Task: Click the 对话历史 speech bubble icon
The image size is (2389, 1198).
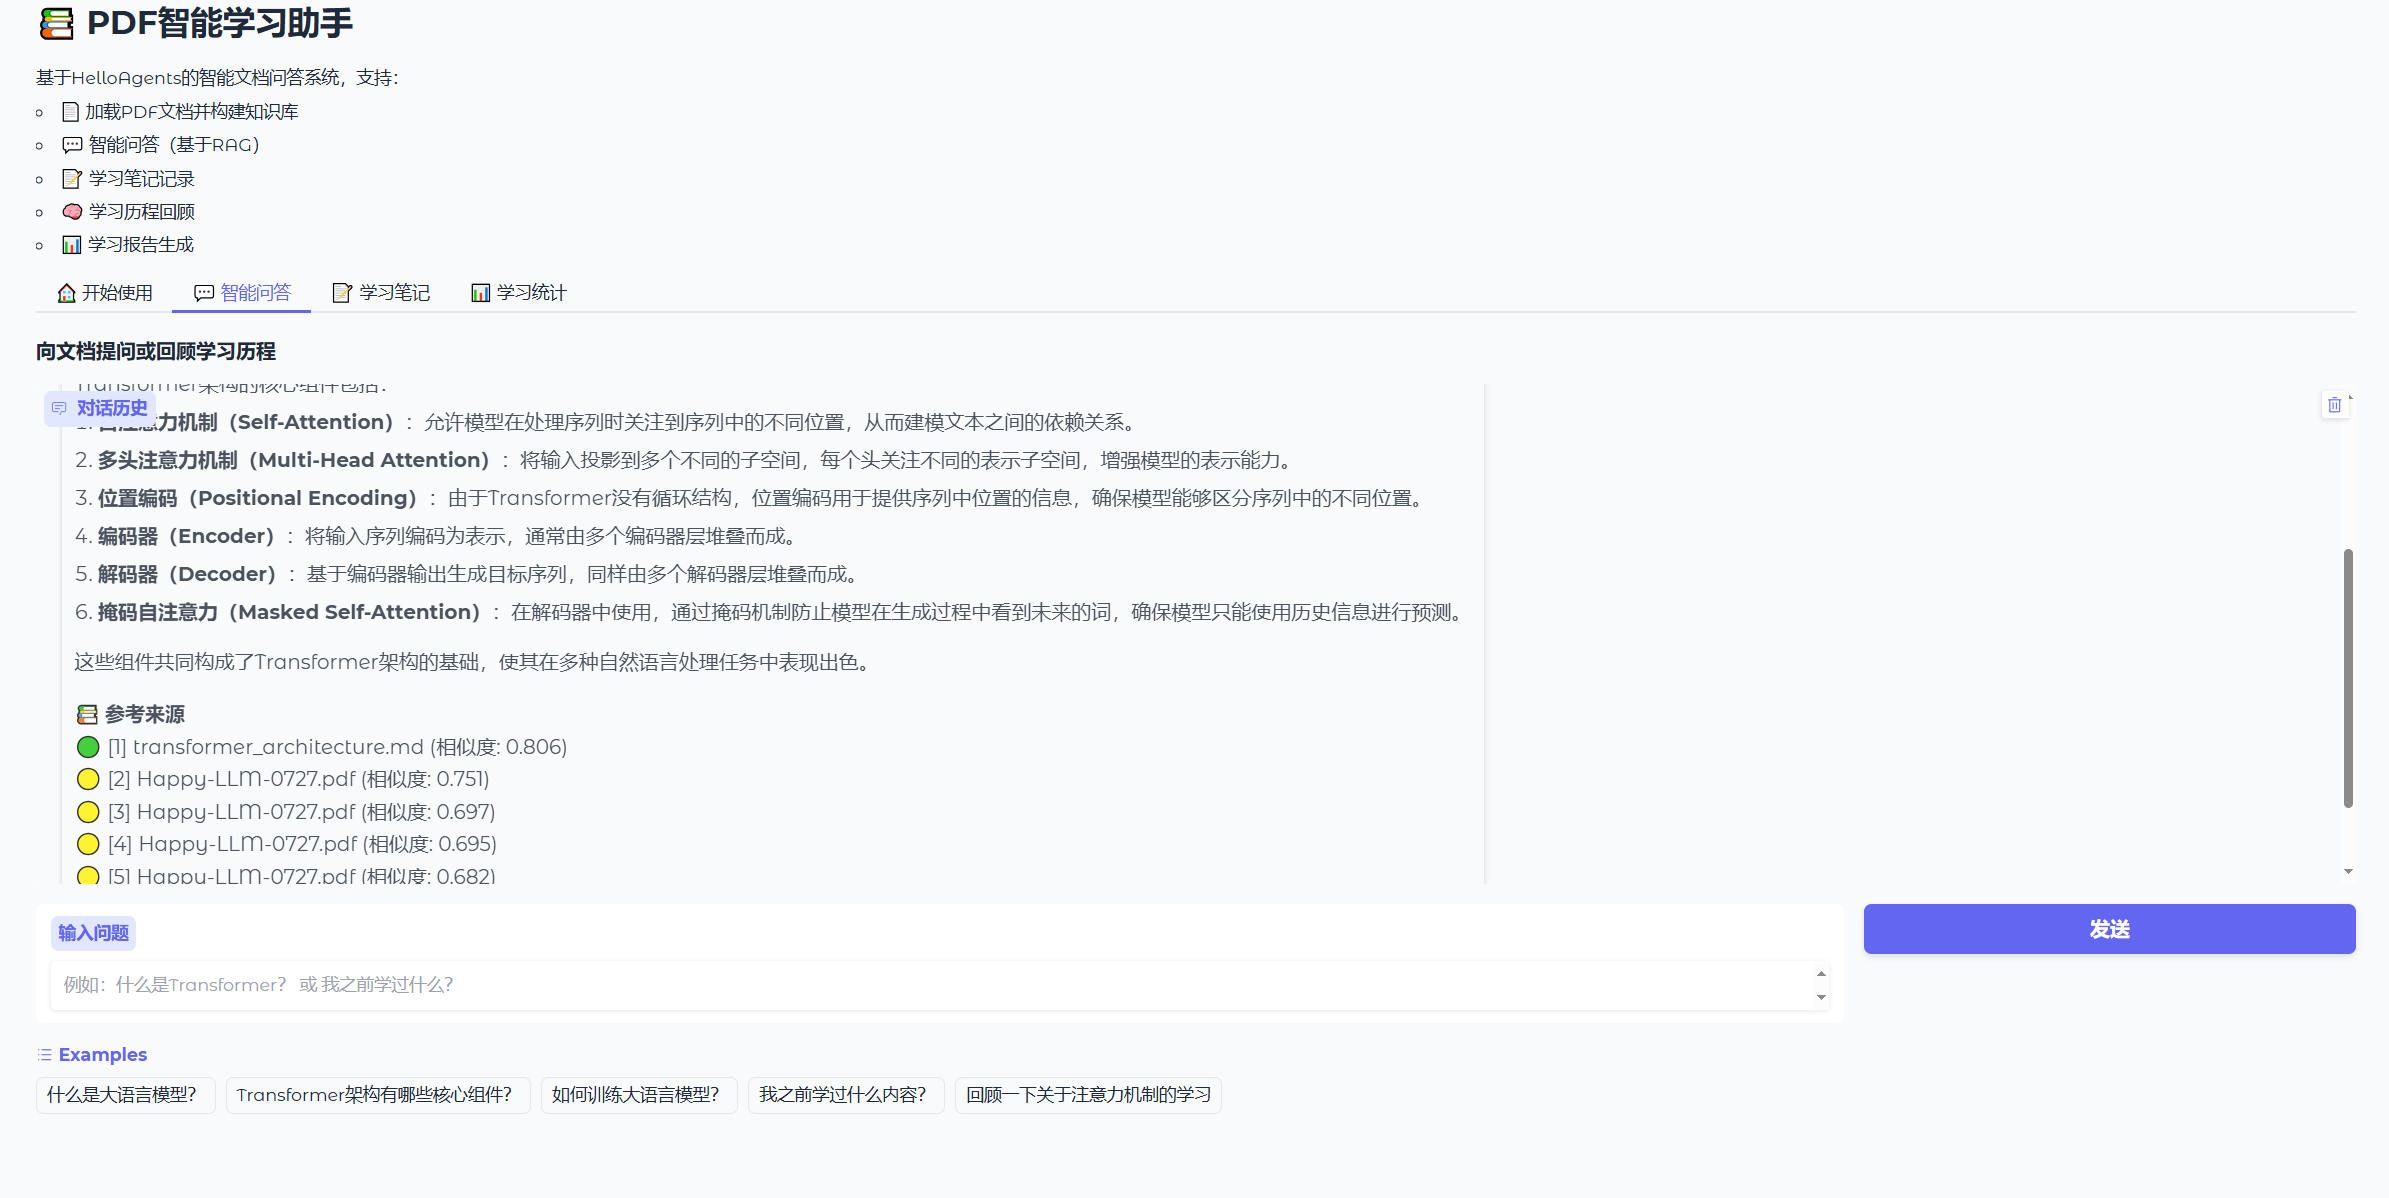Action: (60, 408)
